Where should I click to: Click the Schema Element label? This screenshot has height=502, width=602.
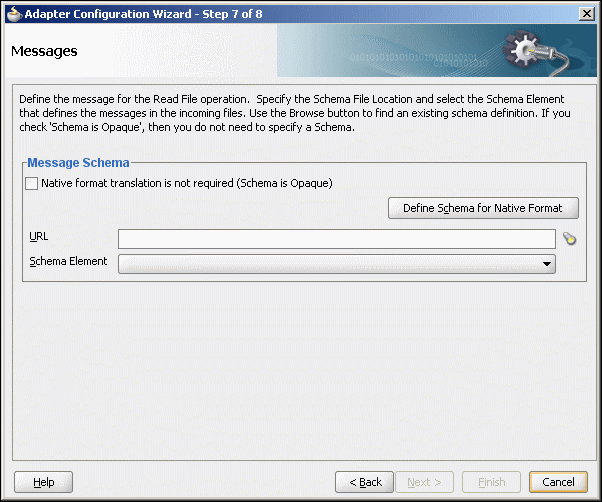68,261
